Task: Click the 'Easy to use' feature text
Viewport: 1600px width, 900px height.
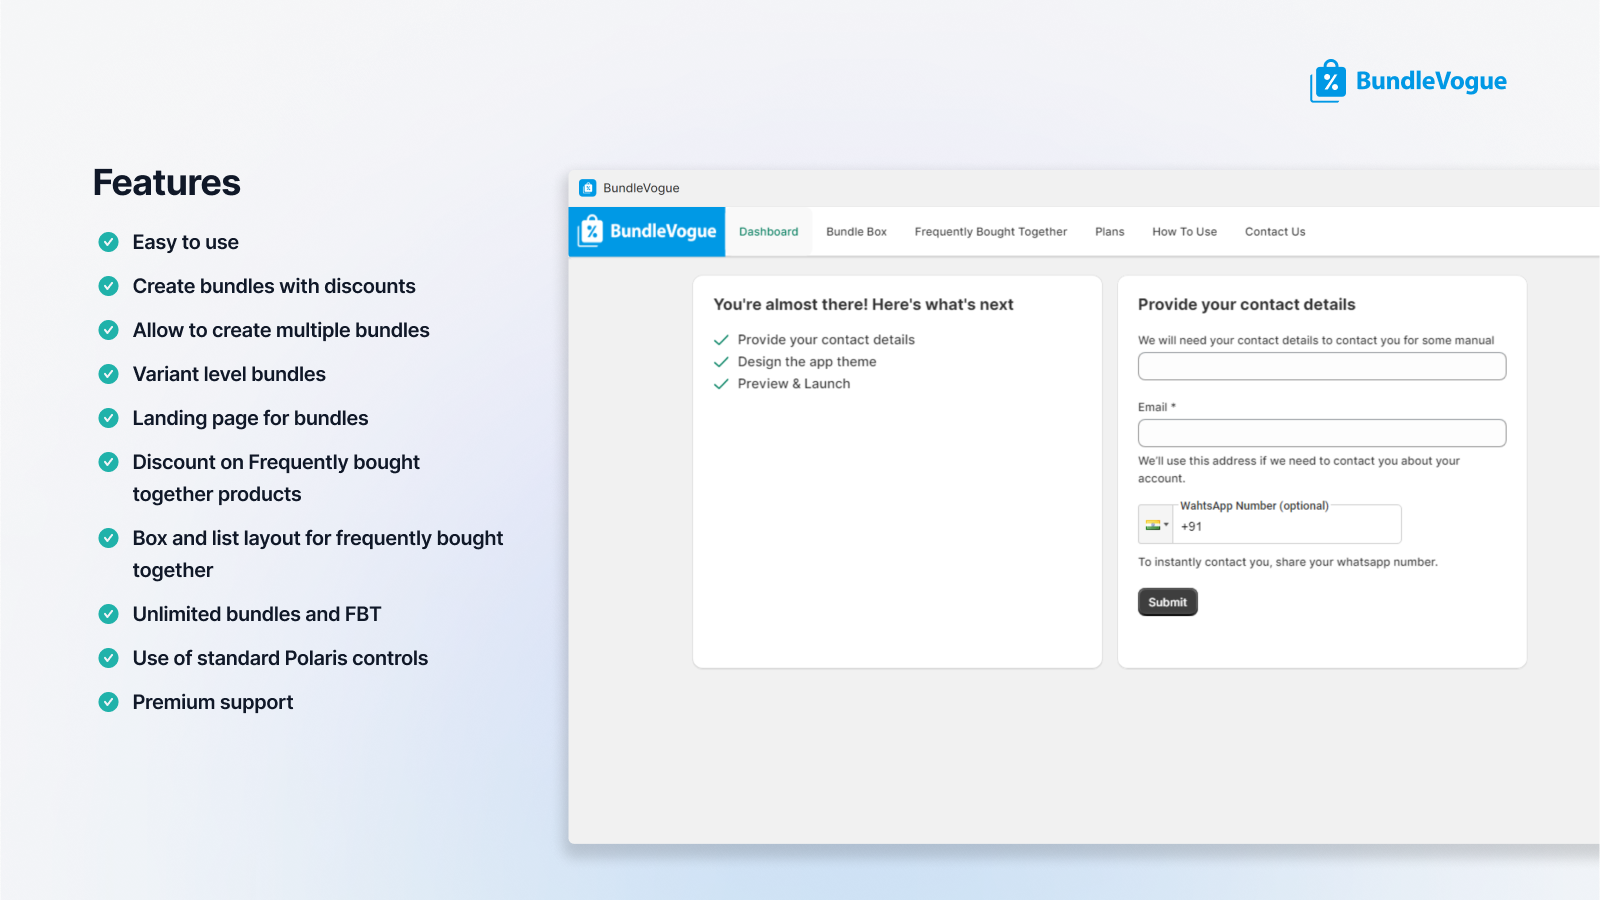Action: pyautogui.click(x=186, y=242)
